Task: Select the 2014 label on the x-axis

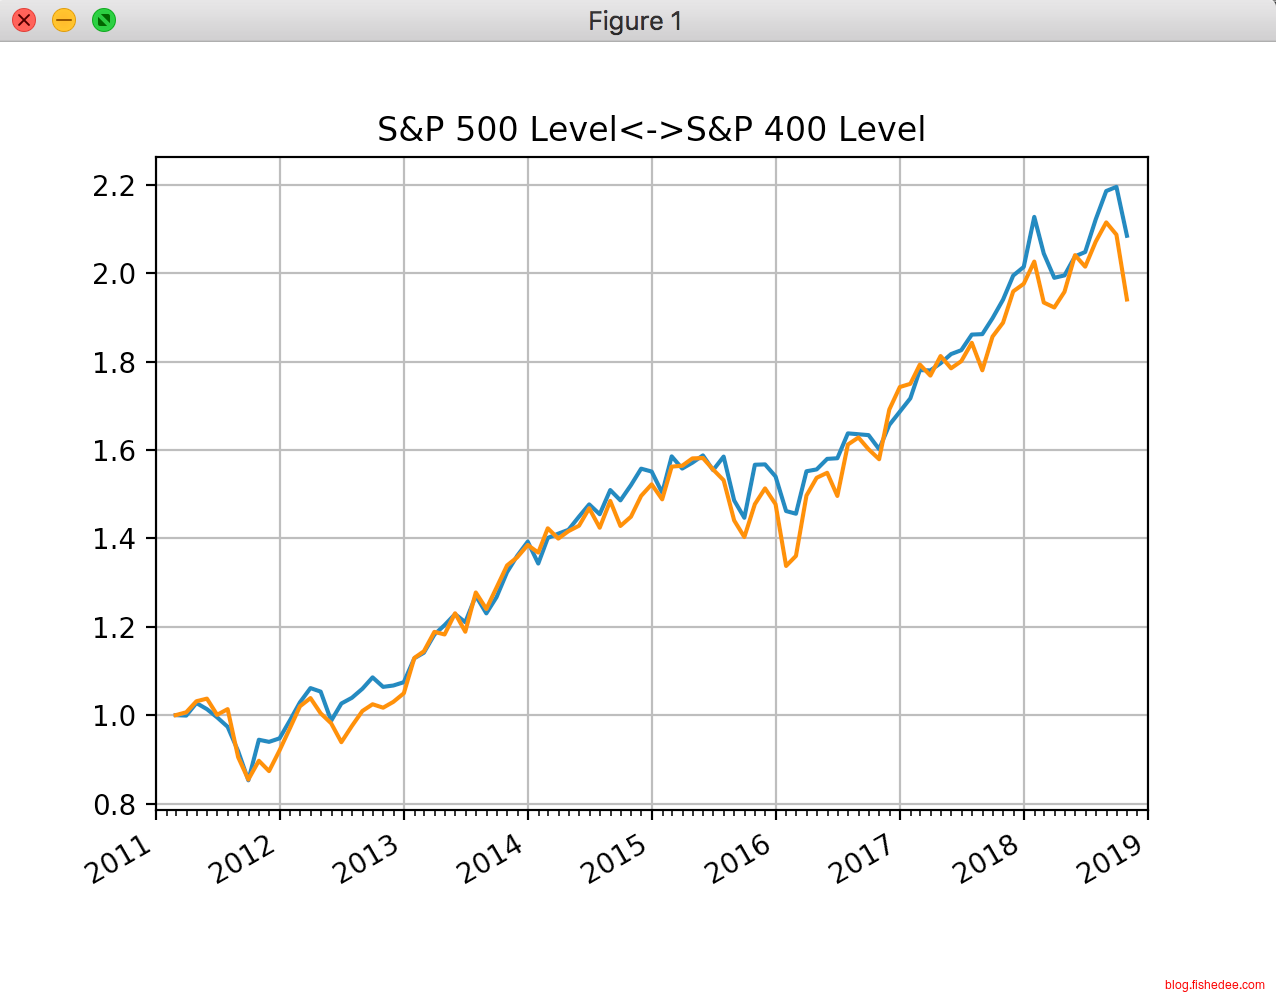Action: click(491, 859)
